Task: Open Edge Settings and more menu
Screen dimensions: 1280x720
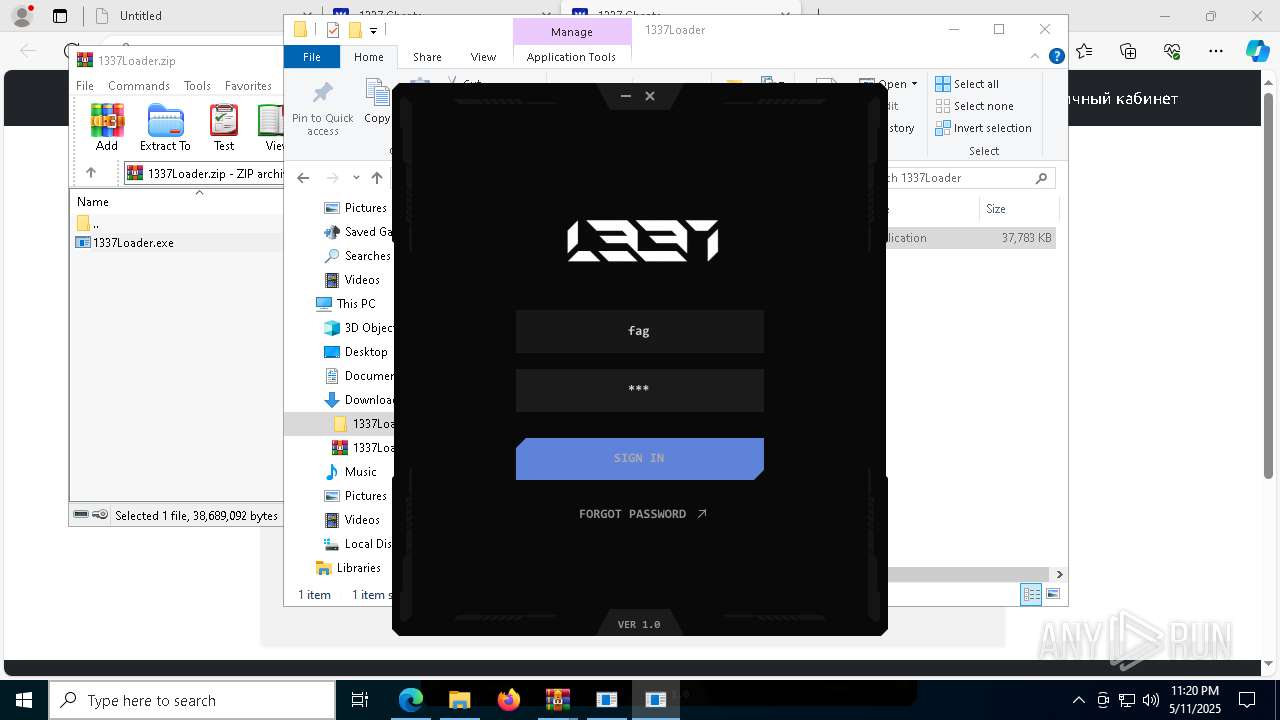Action: pyautogui.click(x=1216, y=51)
